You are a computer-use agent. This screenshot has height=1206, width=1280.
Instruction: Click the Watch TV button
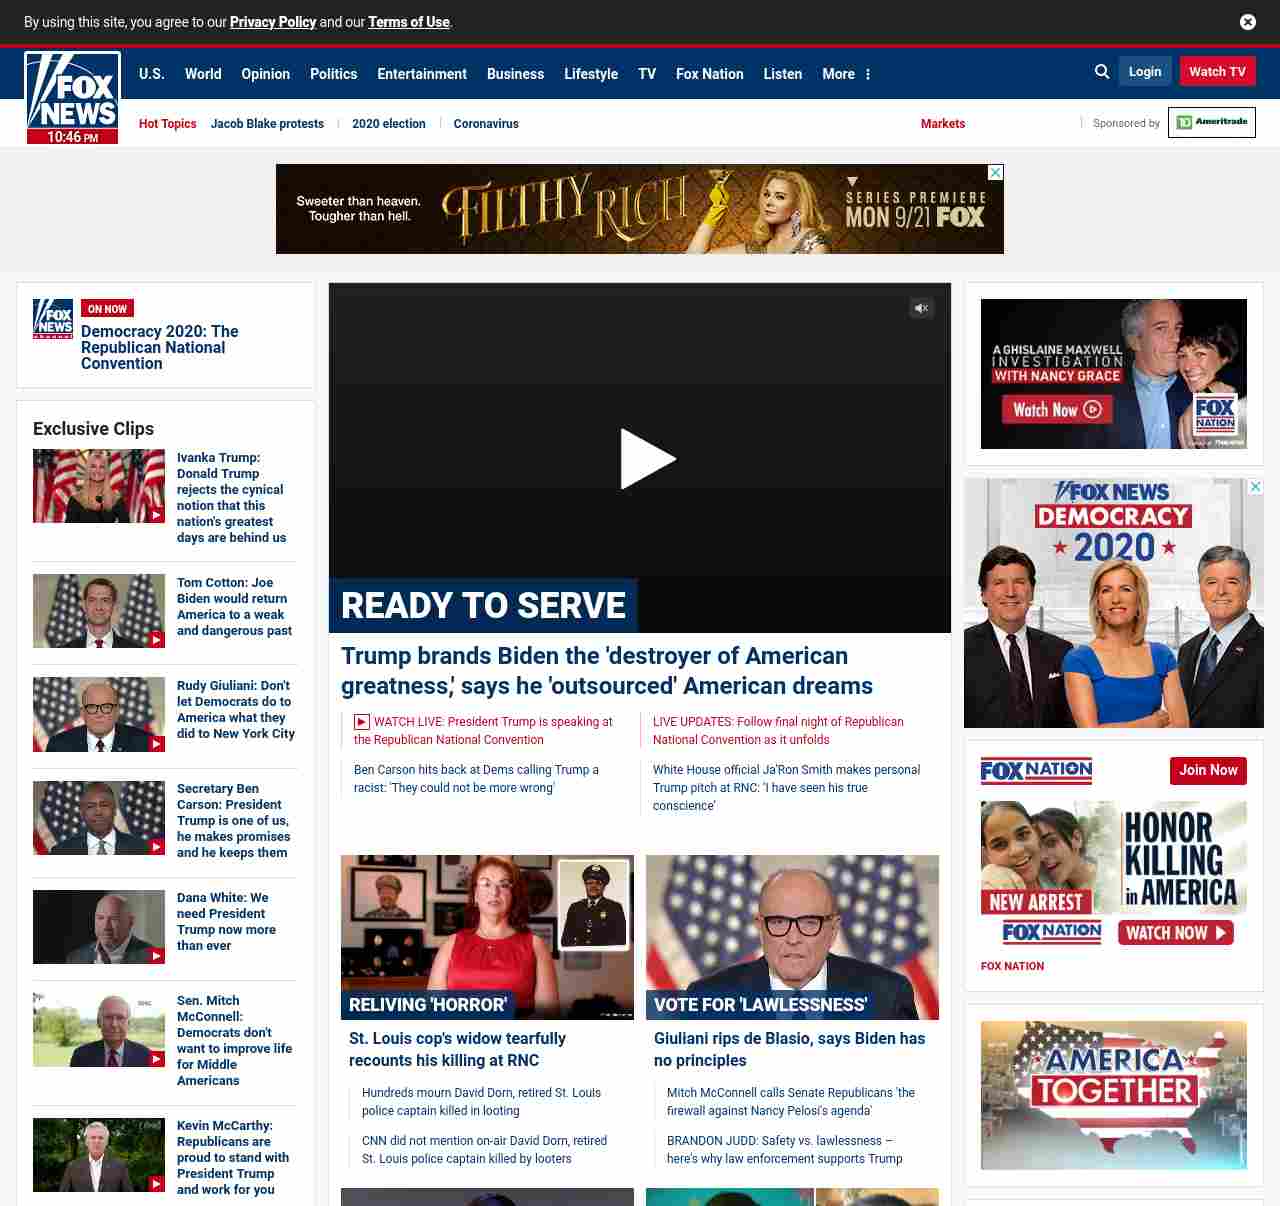coord(1216,72)
